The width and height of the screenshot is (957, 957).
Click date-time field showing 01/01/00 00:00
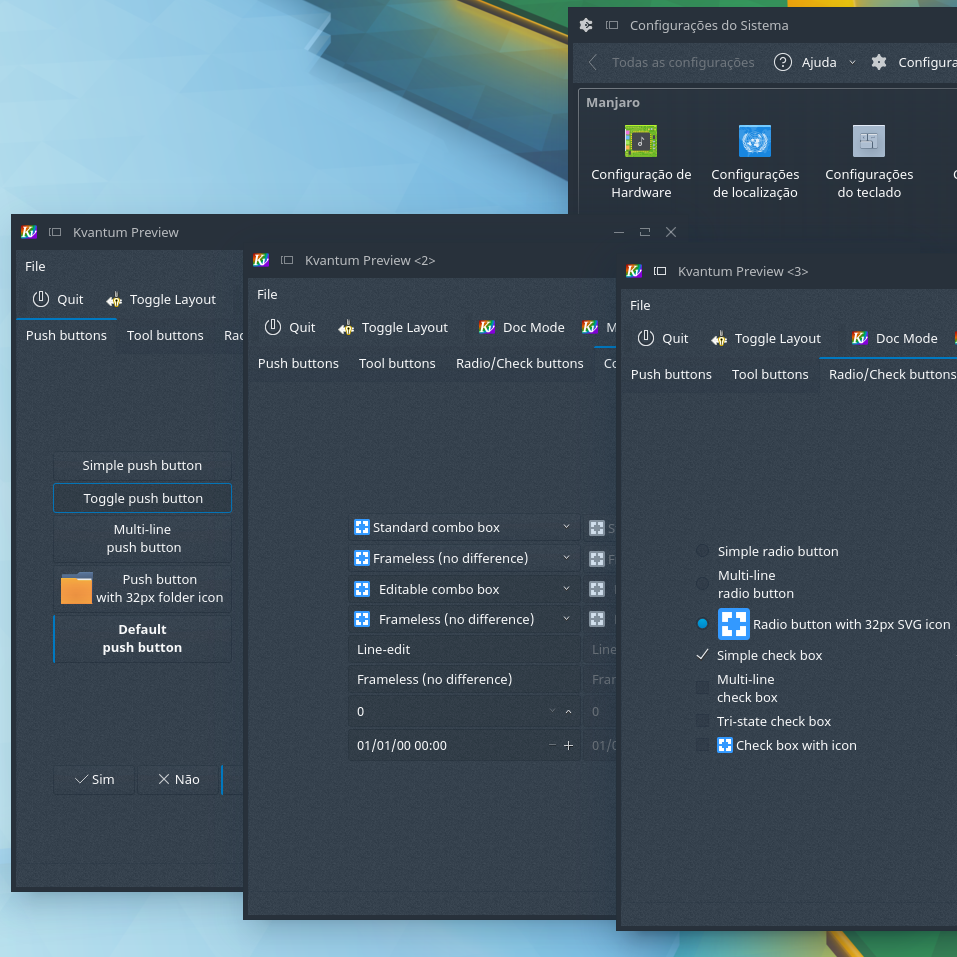(464, 745)
